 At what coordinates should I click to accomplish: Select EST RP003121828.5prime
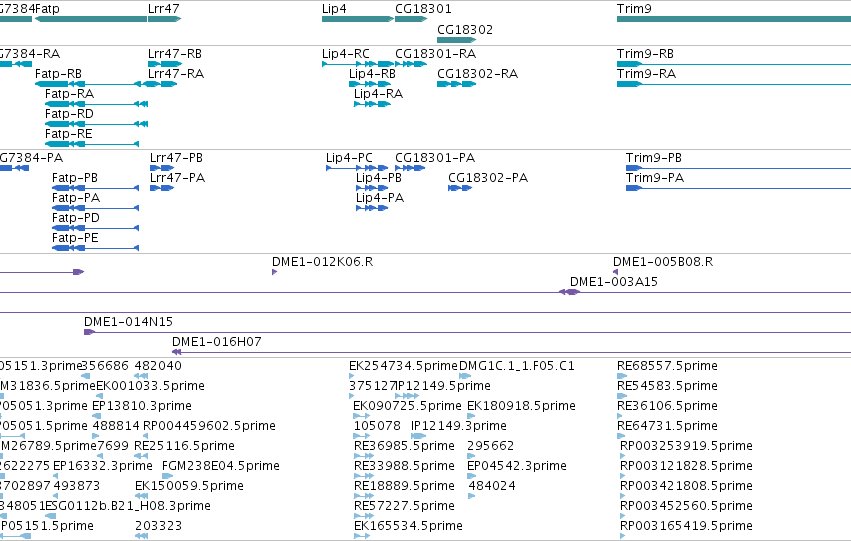click(687, 467)
